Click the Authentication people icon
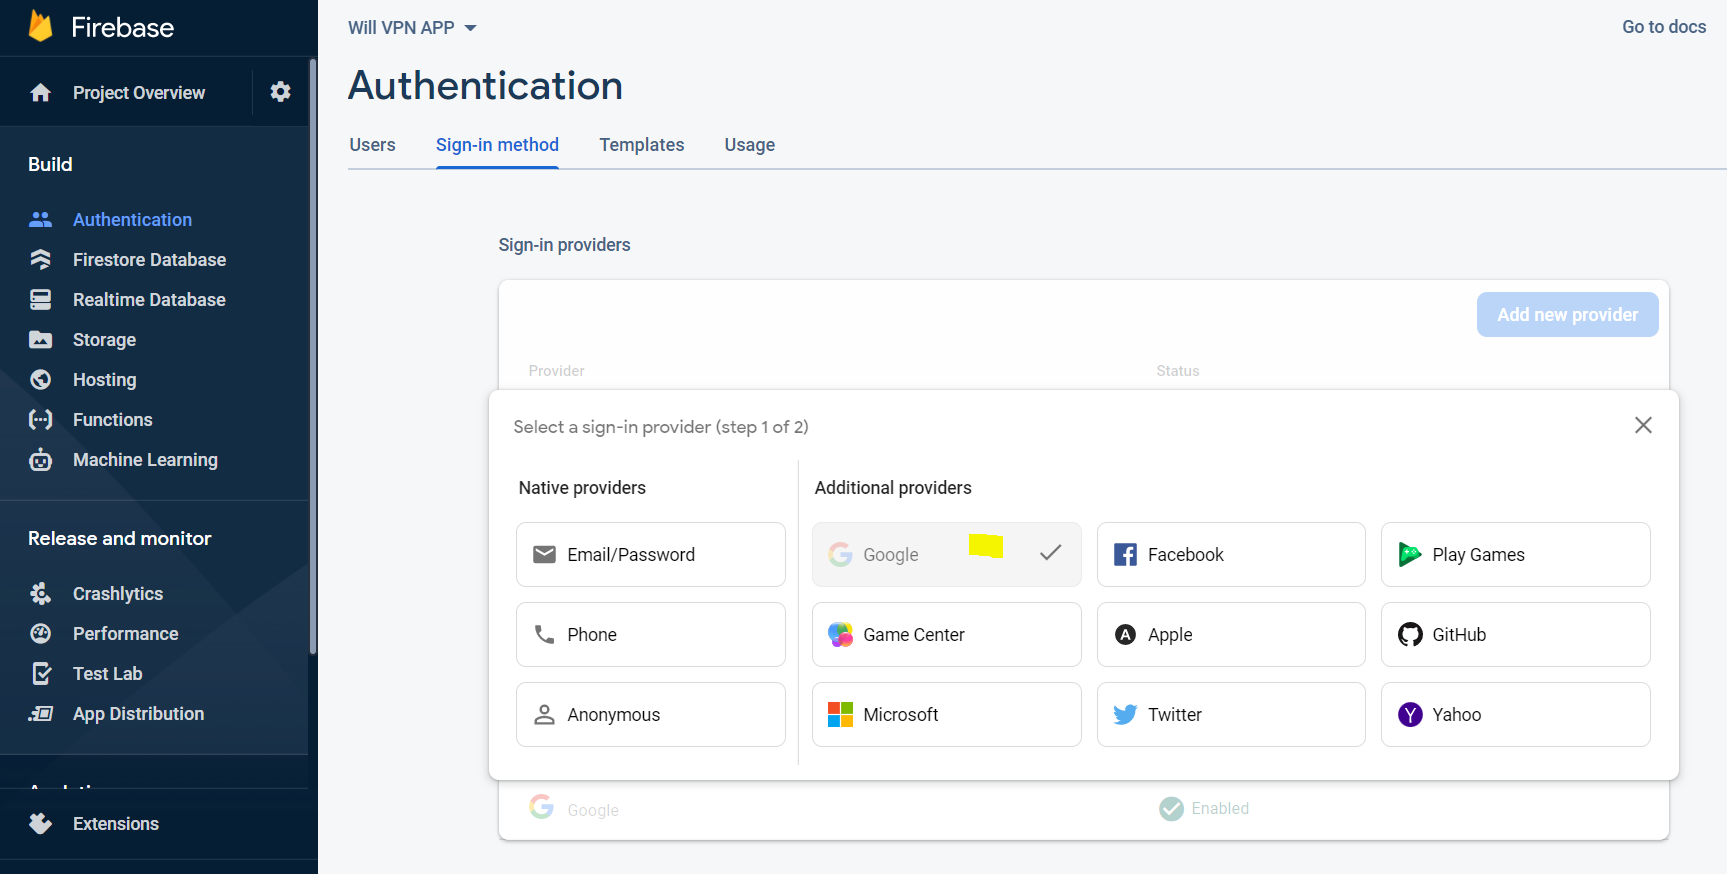Screen dimensions: 1727x874 pyautogui.click(x=40, y=219)
